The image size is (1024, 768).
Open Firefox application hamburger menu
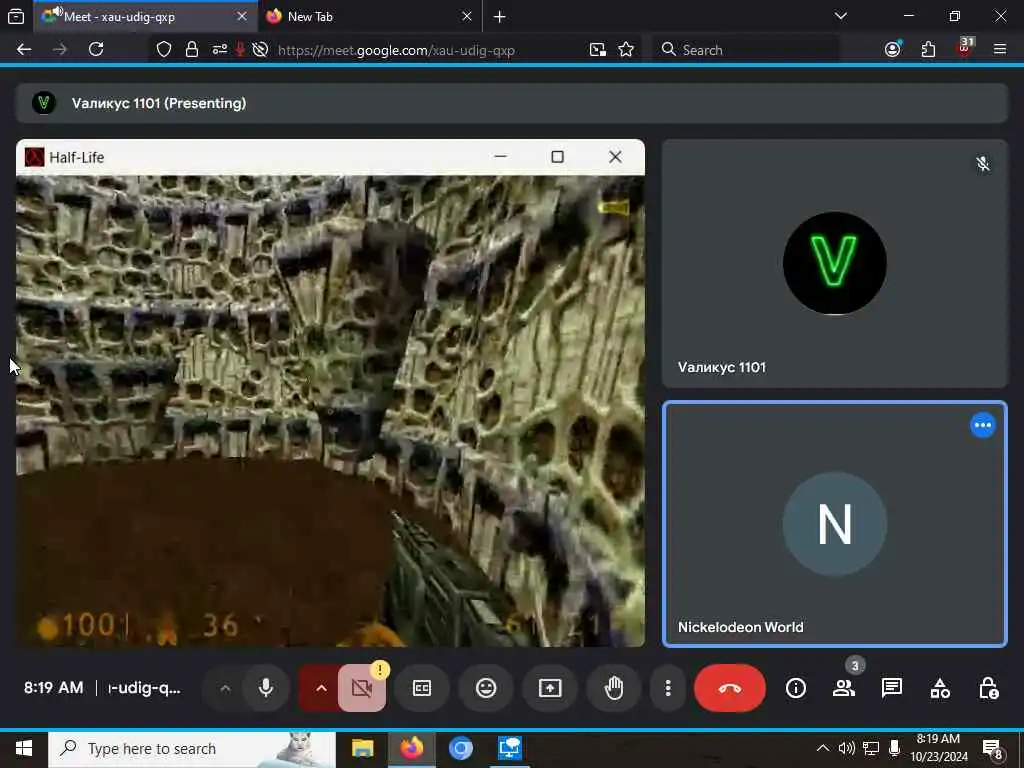1000,50
